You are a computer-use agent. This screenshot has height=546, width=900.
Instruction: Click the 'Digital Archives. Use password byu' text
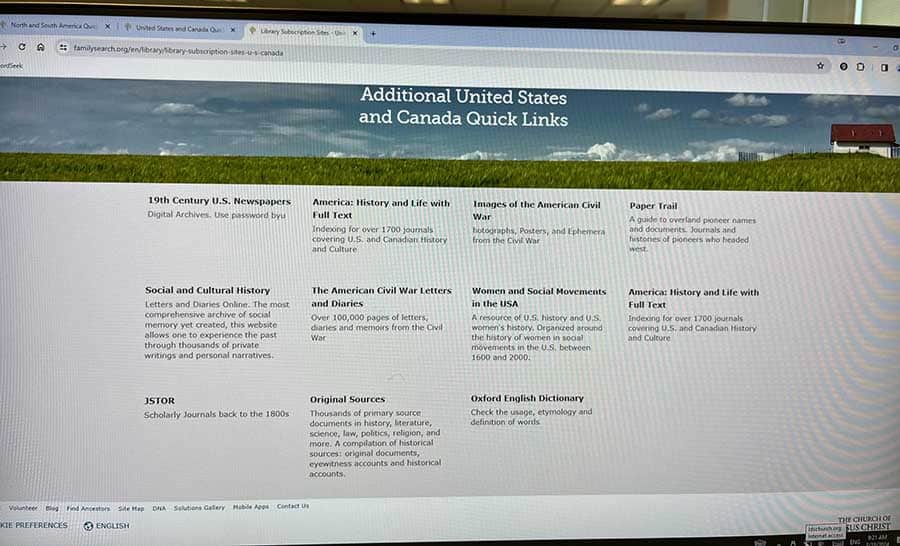216,215
